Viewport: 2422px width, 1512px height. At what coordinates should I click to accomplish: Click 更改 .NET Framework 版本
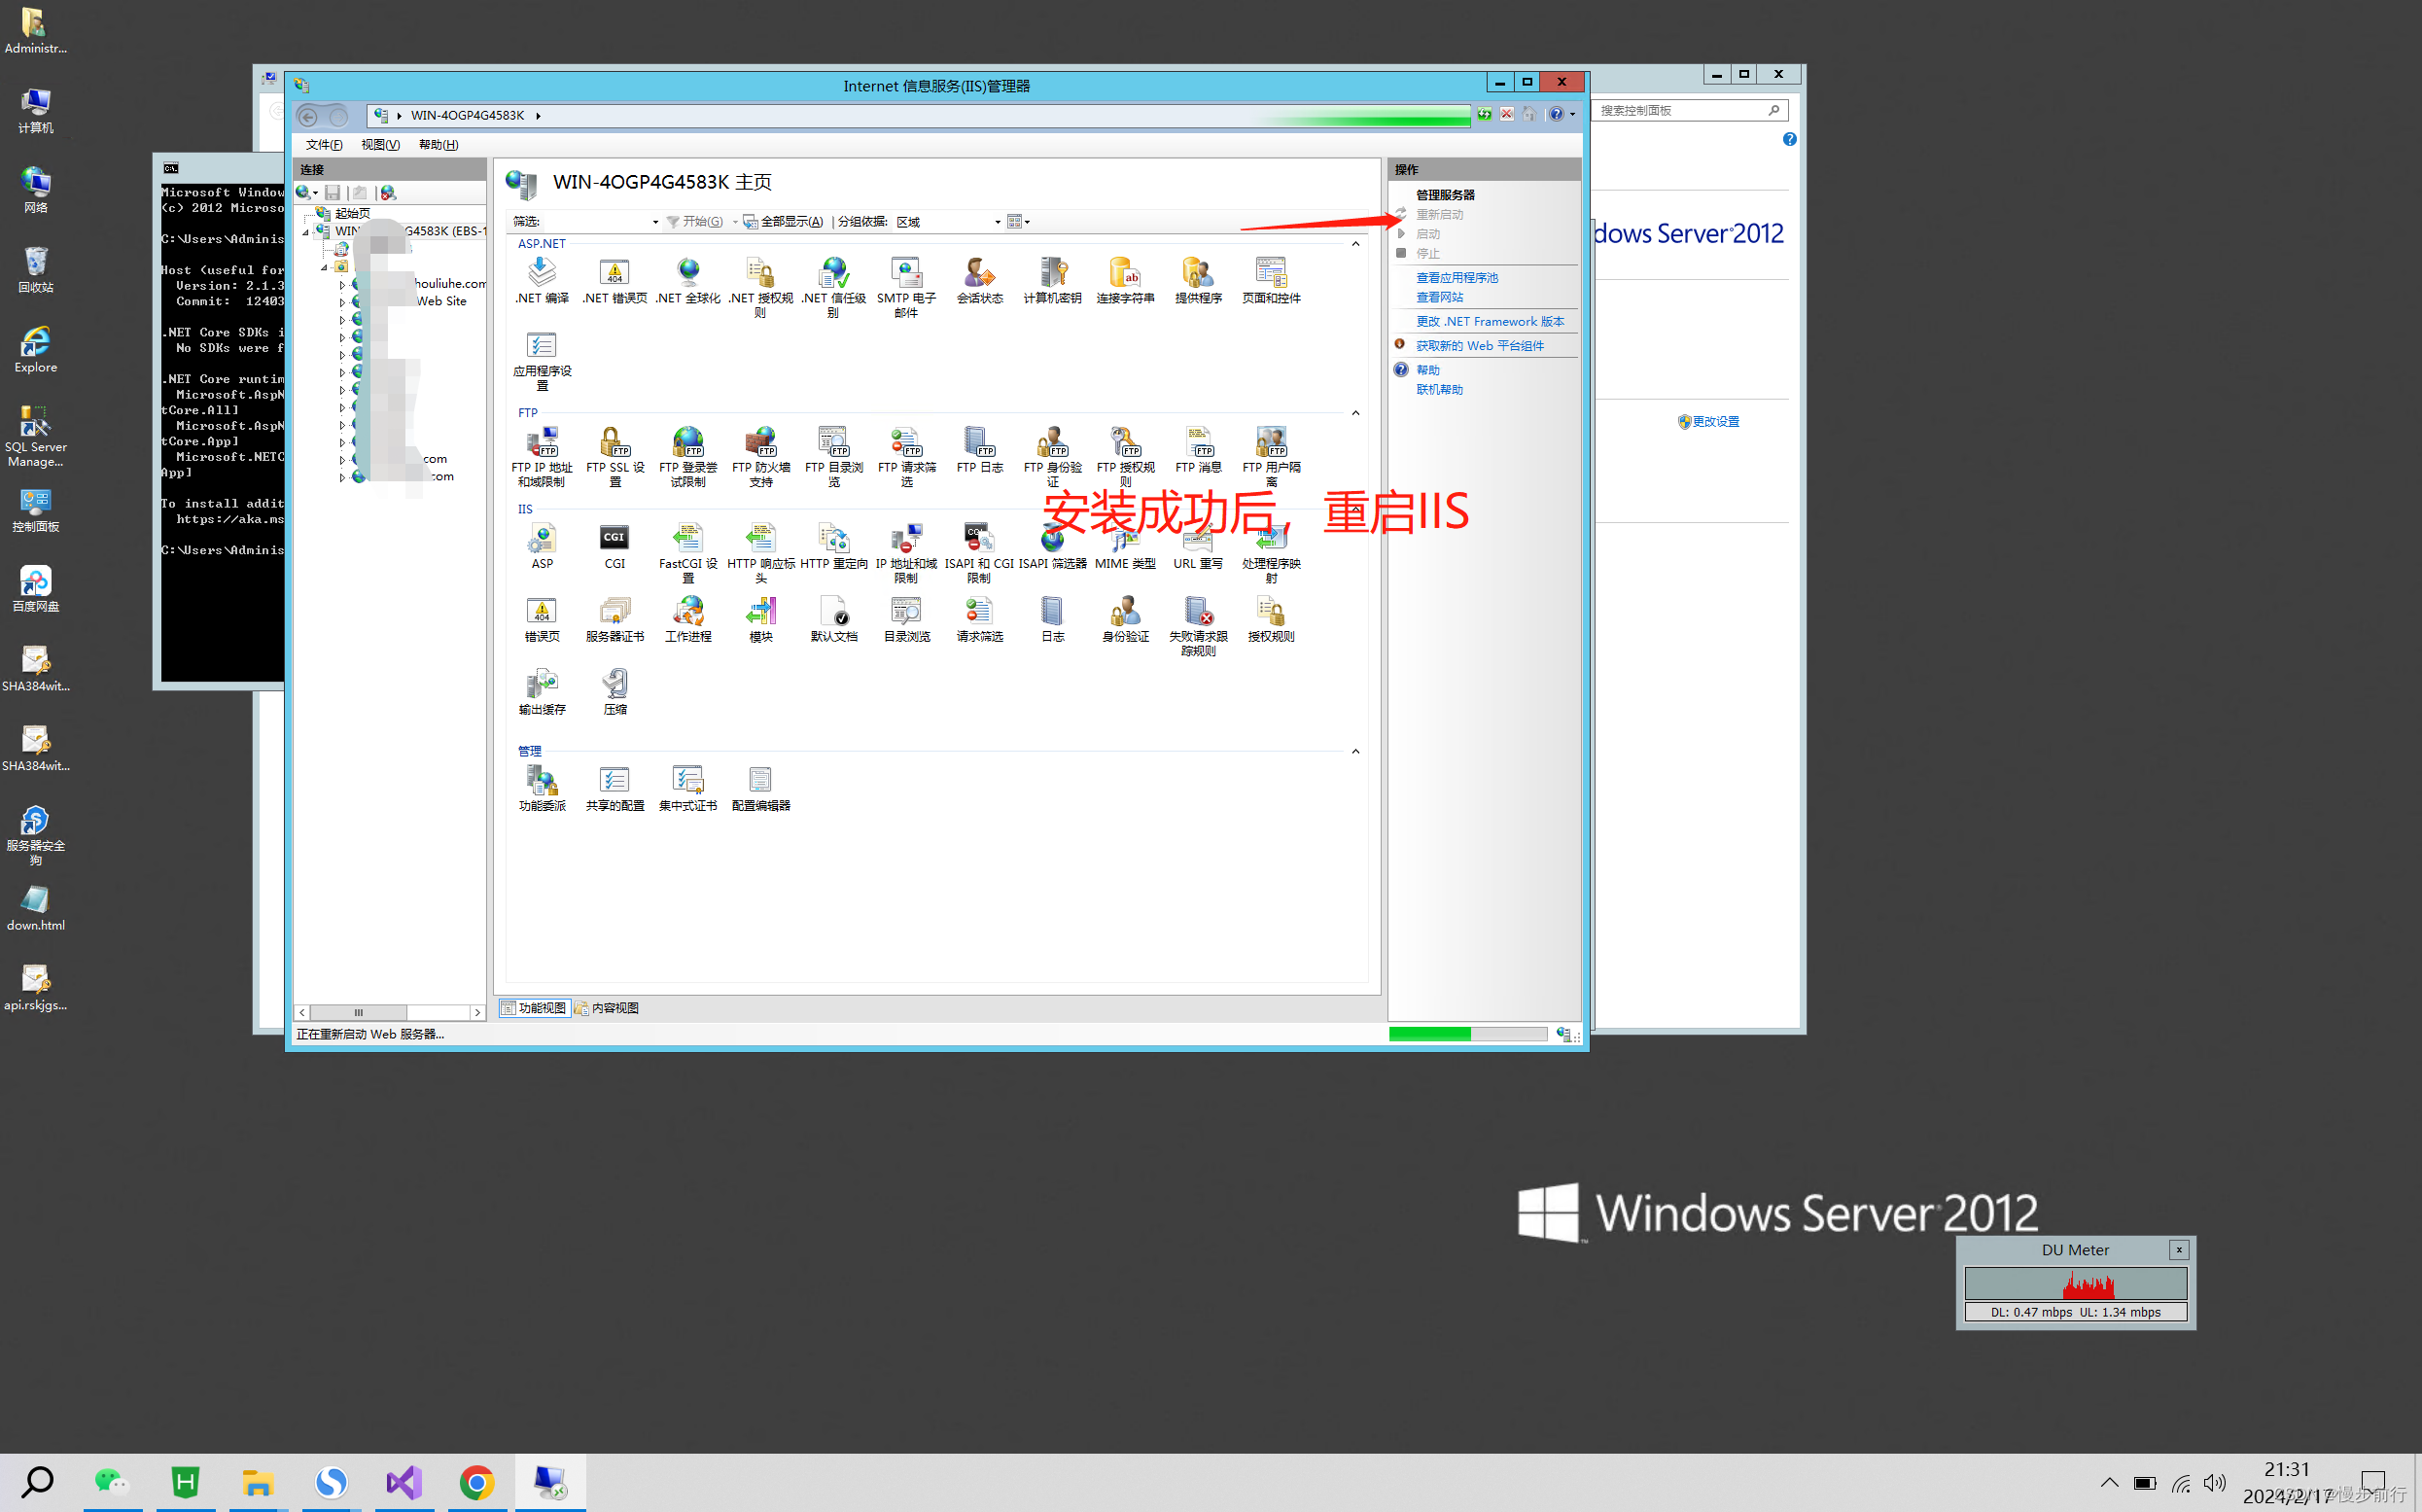[x=1488, y=321]
